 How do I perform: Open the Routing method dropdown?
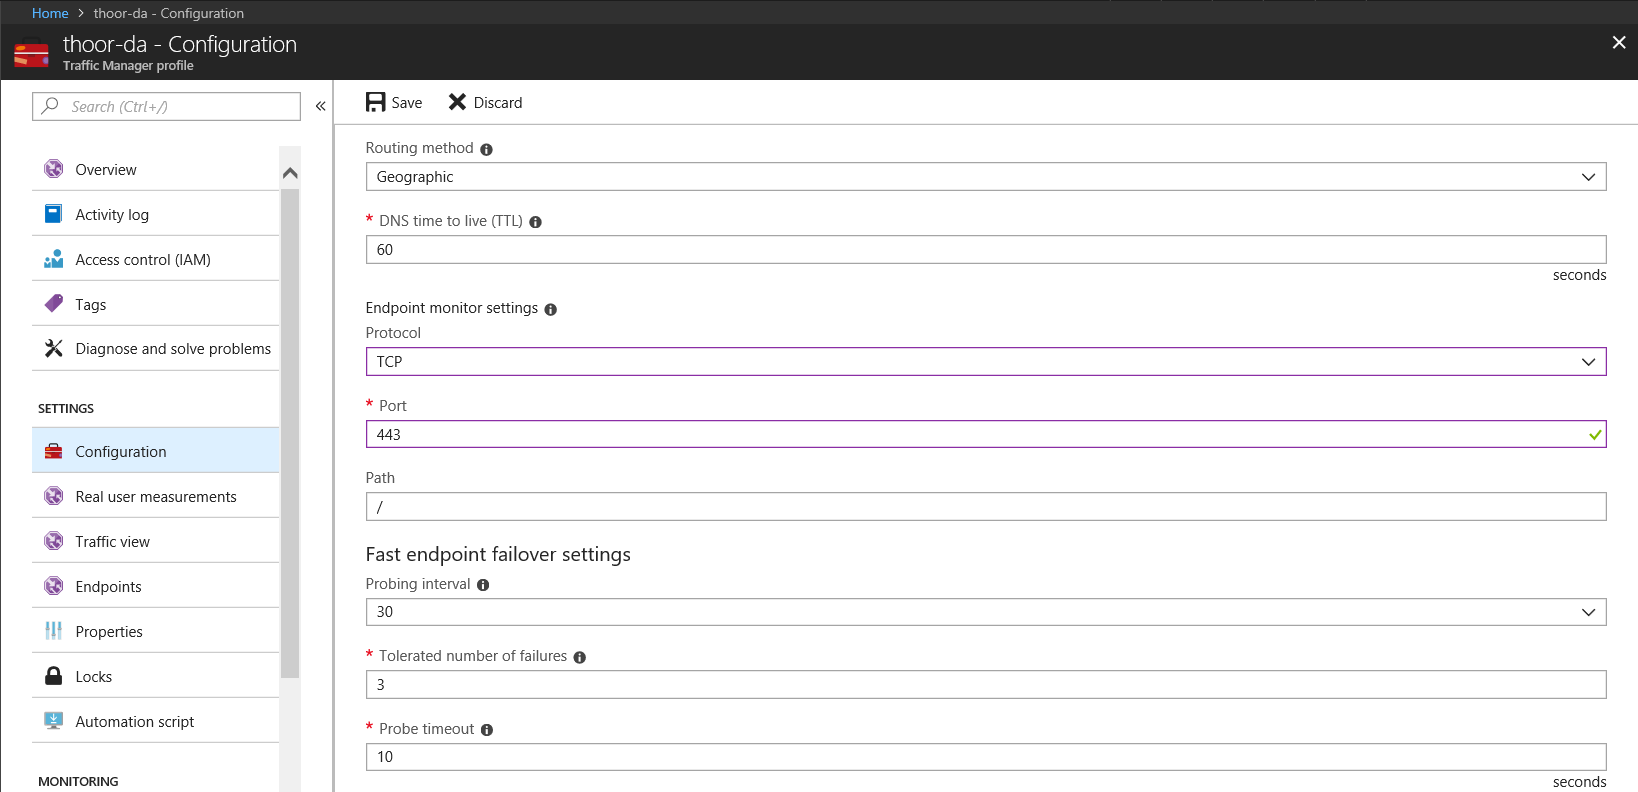(986, 176)
